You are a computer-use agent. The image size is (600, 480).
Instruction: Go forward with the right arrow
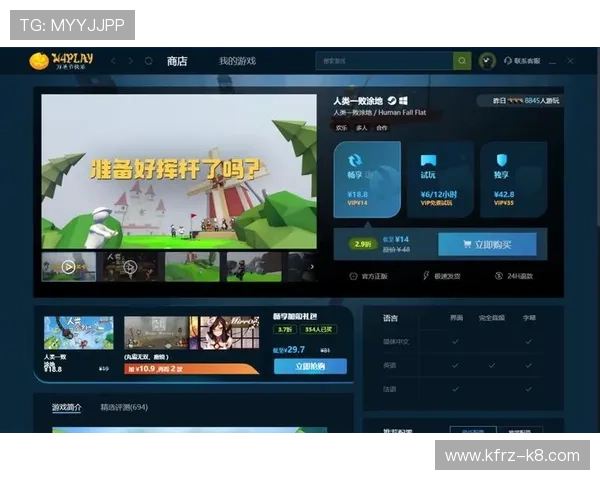pyautogui.click(x=130, y=61)
